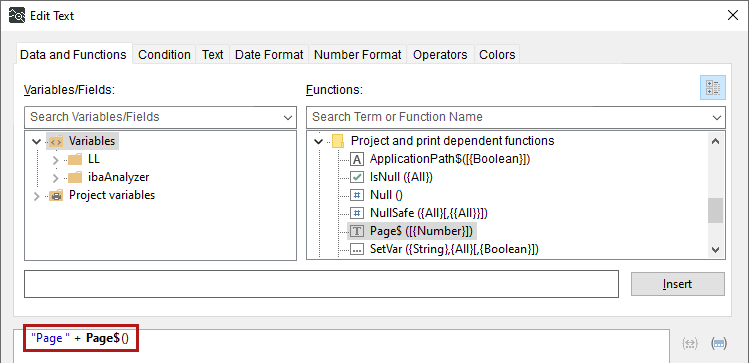This screenshot has width=749, height=363.
Task: Click the Functions list scroll down arrow
Action: [x=715, y=249]
